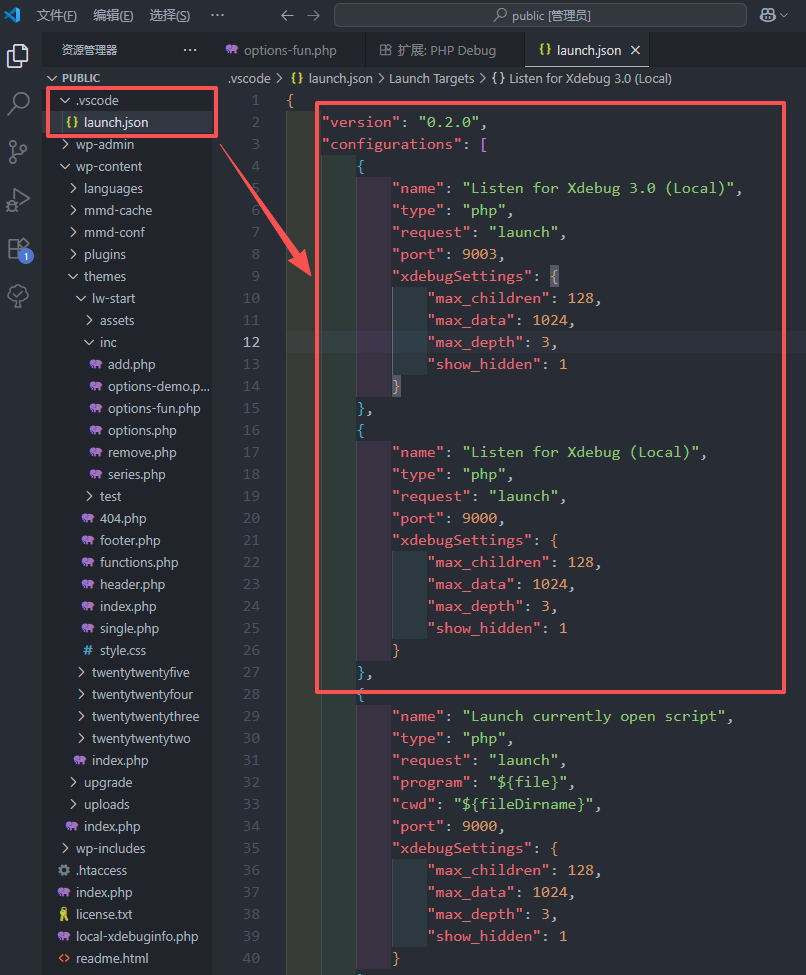Switch to the options-fun.php tab
806x975 pixels.
(291, 49)
